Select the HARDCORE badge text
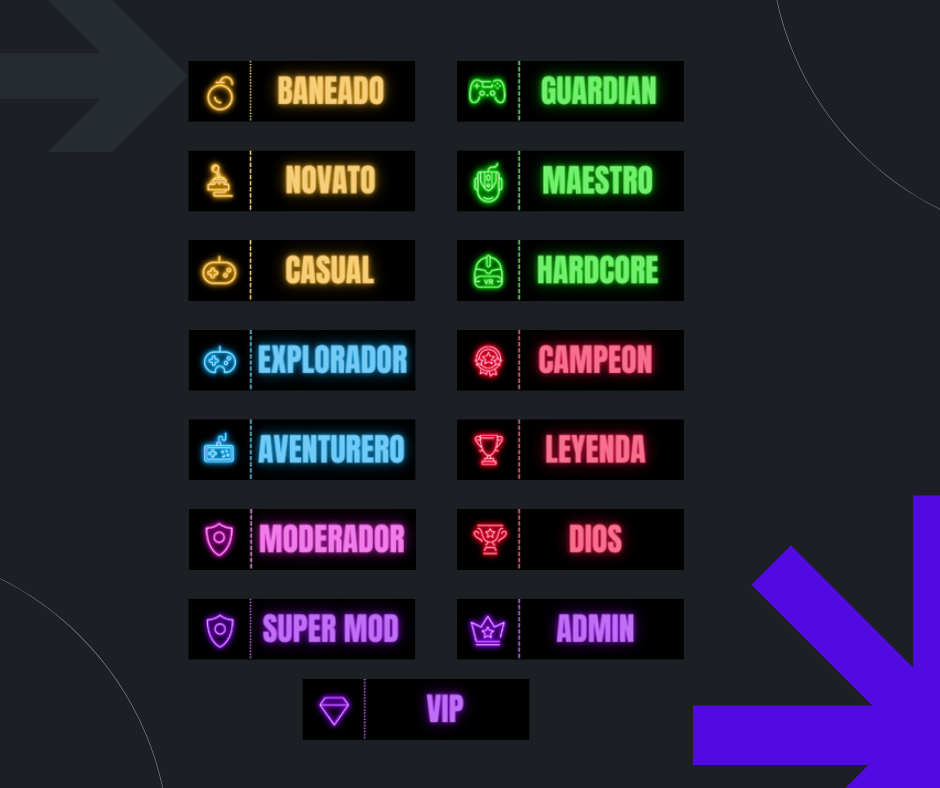Screen dimensions: 940x788 pos(598,270)
